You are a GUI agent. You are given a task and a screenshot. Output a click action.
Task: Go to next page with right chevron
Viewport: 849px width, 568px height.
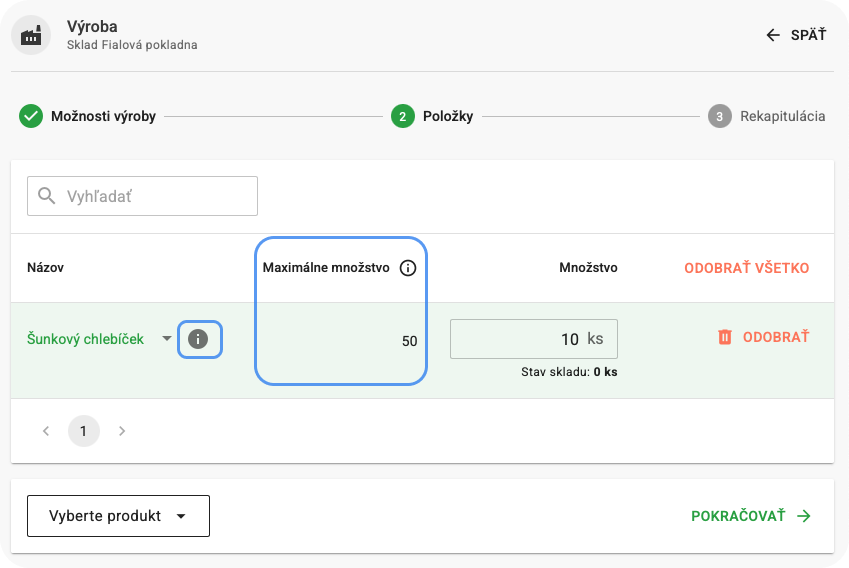[122, 431]
